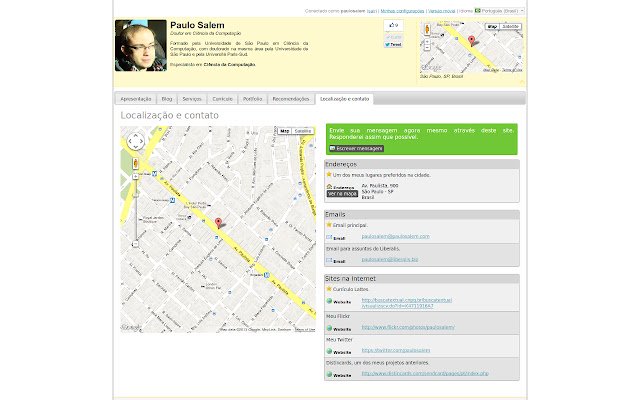Click the Tweet button
The width and height of the screenshot is (640, 400).
[393, 44]
